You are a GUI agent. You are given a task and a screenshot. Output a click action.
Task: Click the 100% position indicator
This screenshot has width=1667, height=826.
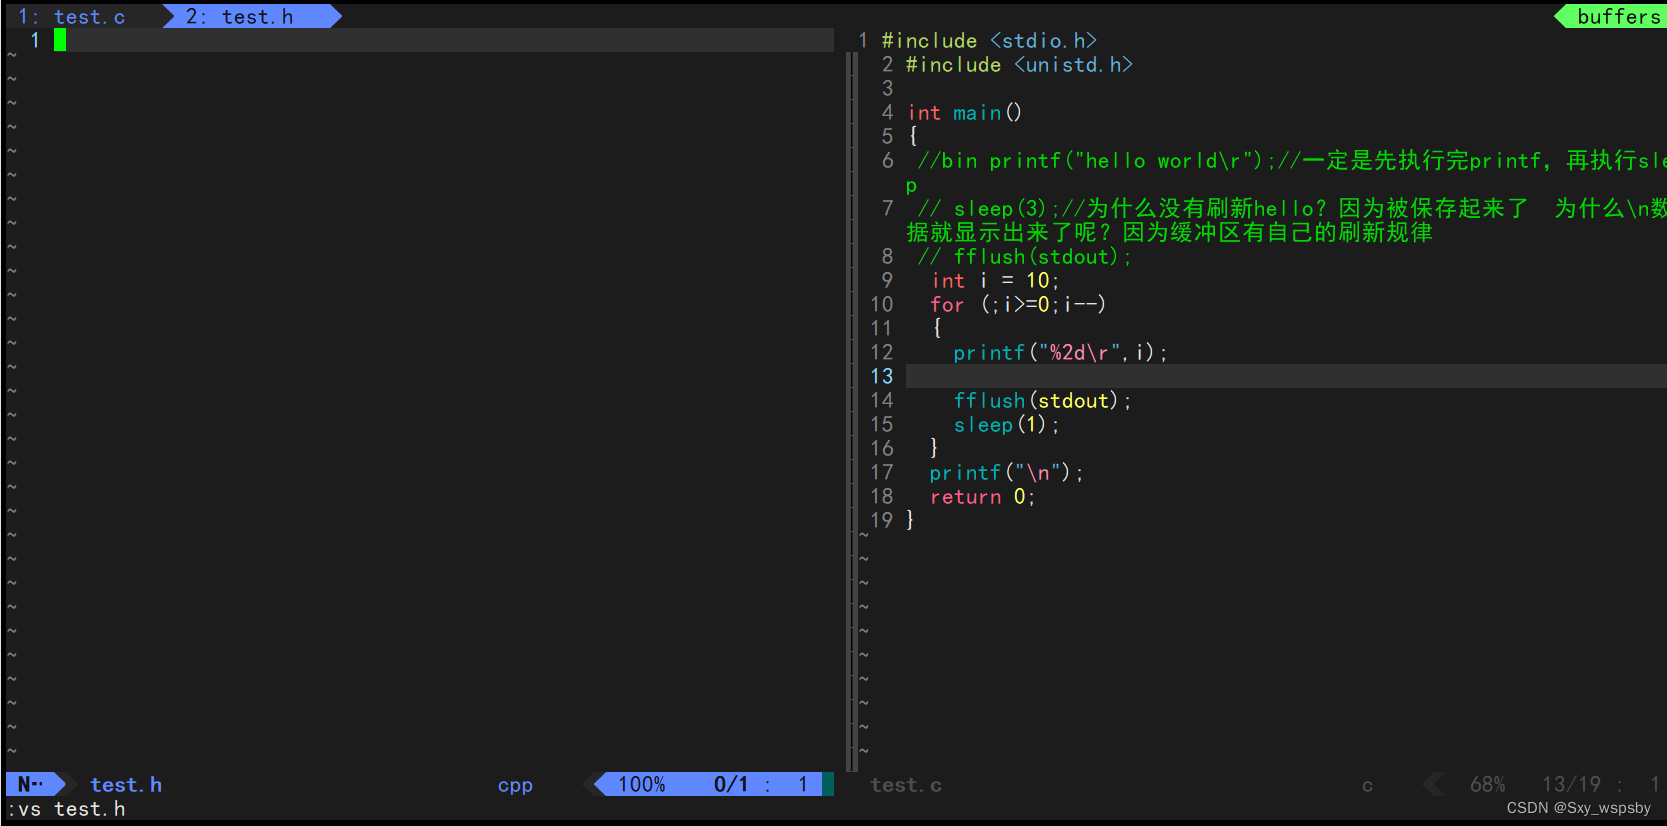pos(641,784)
